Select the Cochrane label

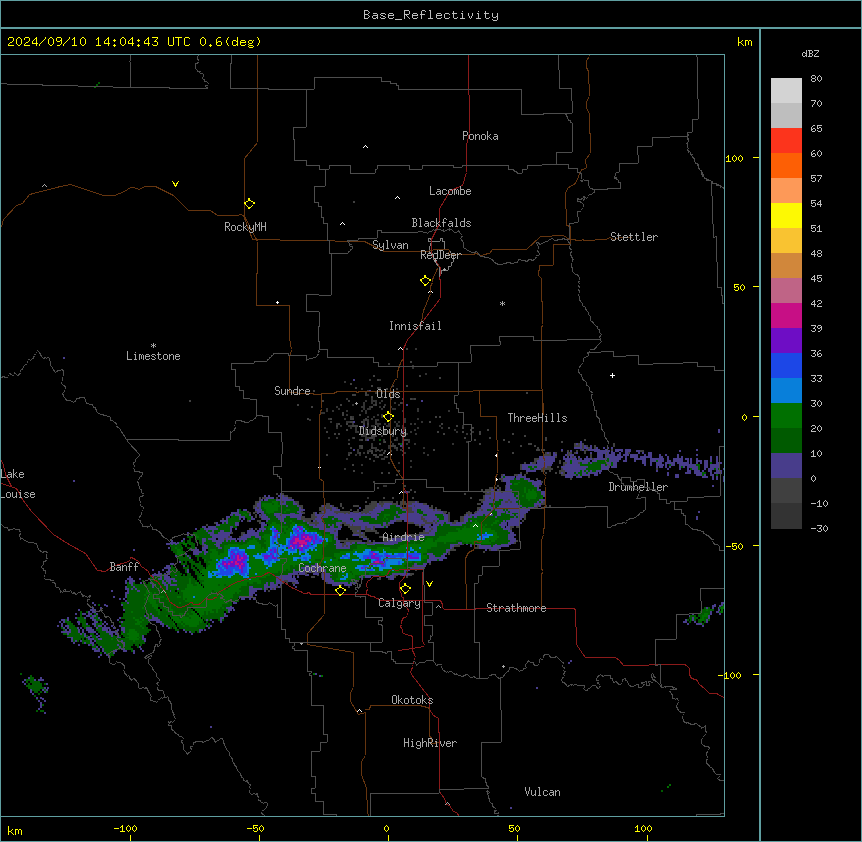[x=322, y=568]
